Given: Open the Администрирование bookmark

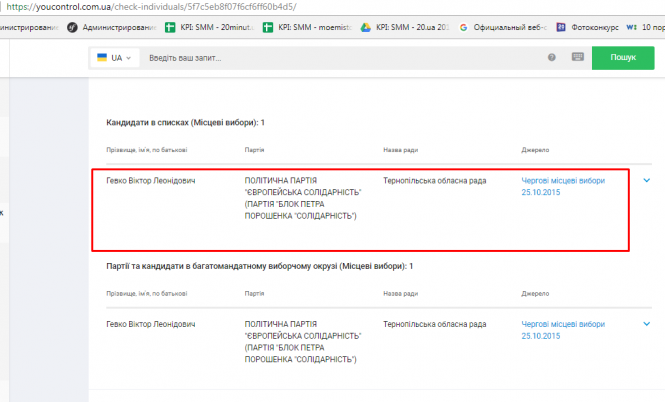Looking at the screenshot, I should coord(110,27).
